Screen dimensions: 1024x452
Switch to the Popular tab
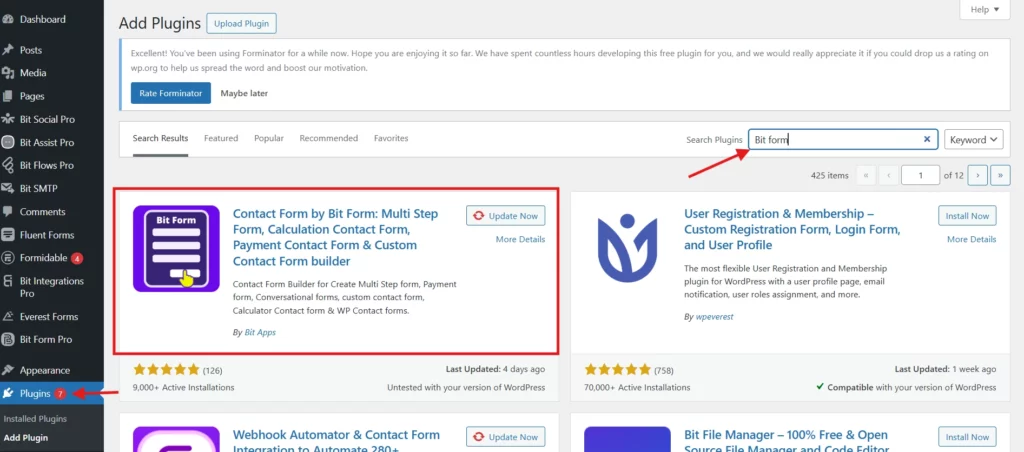(x=269, y=138)
